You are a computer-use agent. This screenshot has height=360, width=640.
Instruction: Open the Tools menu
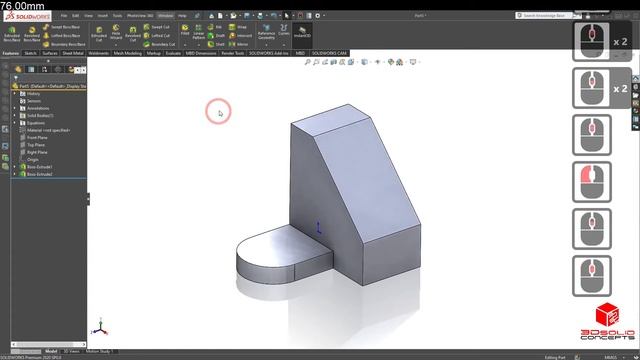coord(117,16)
